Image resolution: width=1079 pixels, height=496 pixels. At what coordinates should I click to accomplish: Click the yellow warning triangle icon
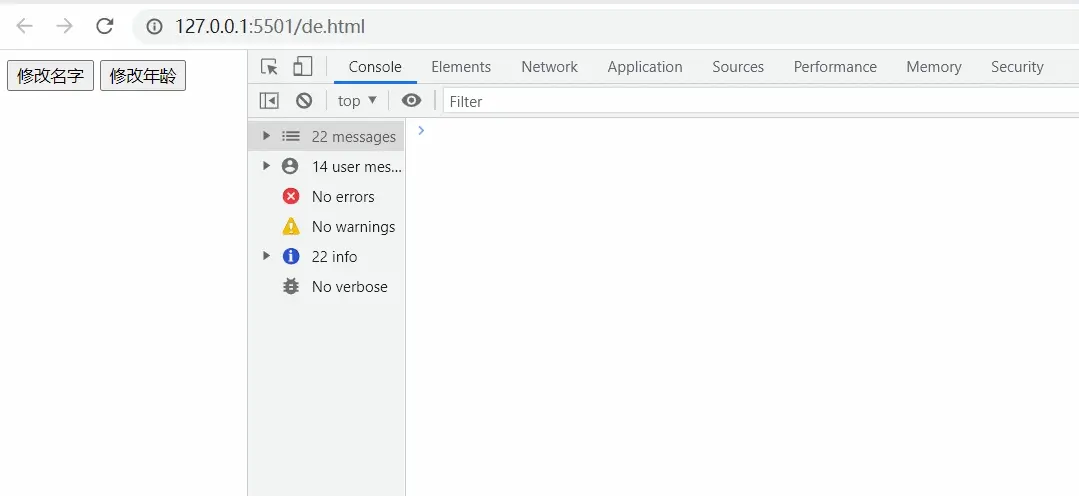point(291,226)
